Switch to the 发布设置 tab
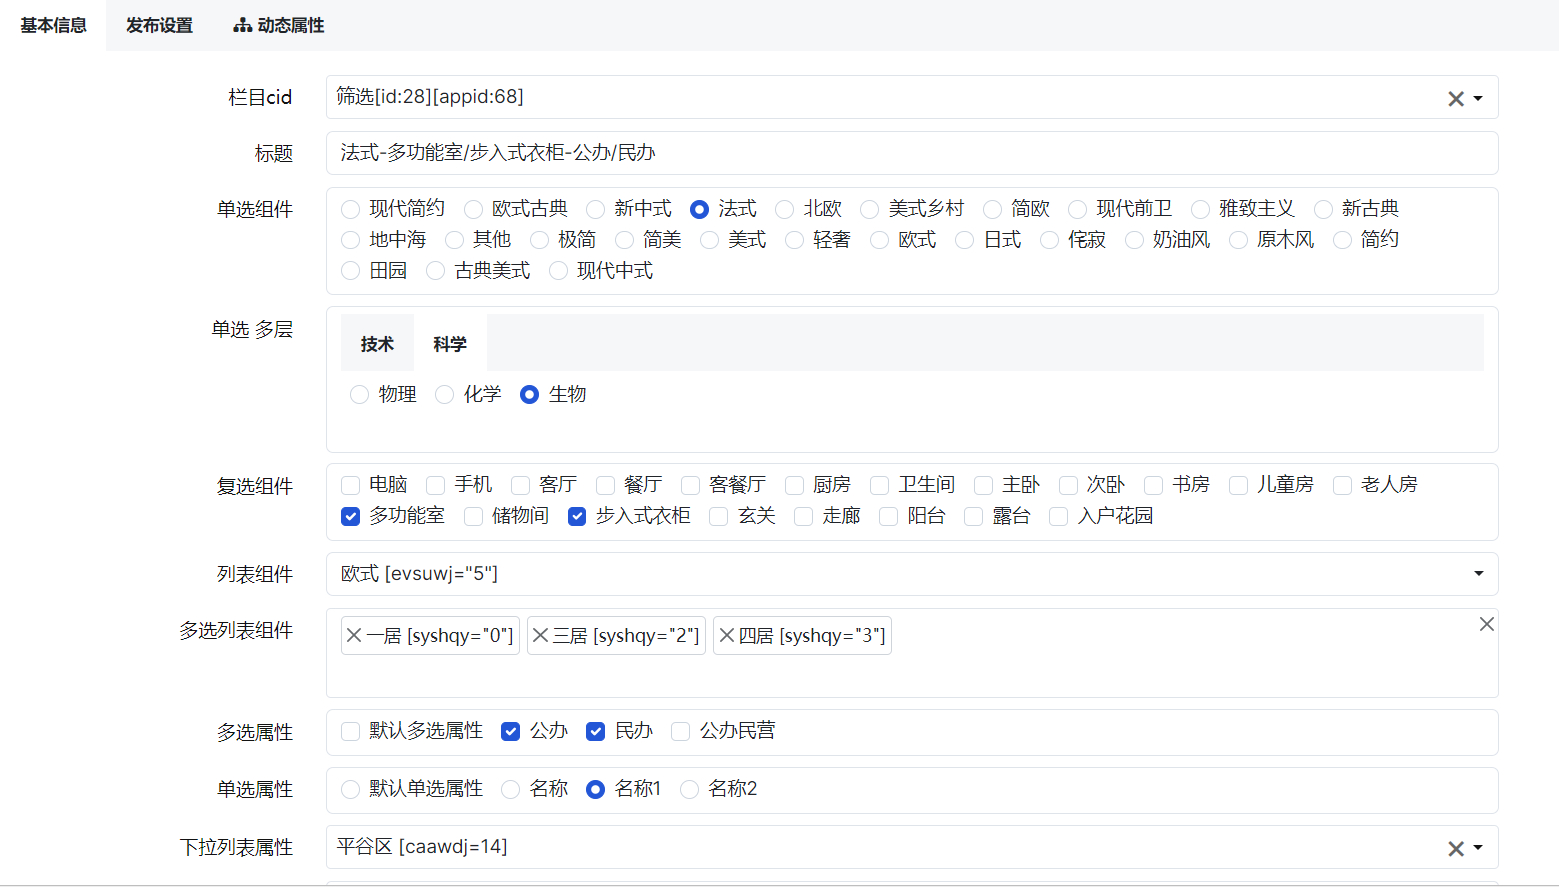Image resolution: width=1559 pixels, height=887 pixels. tap(159, 25)
